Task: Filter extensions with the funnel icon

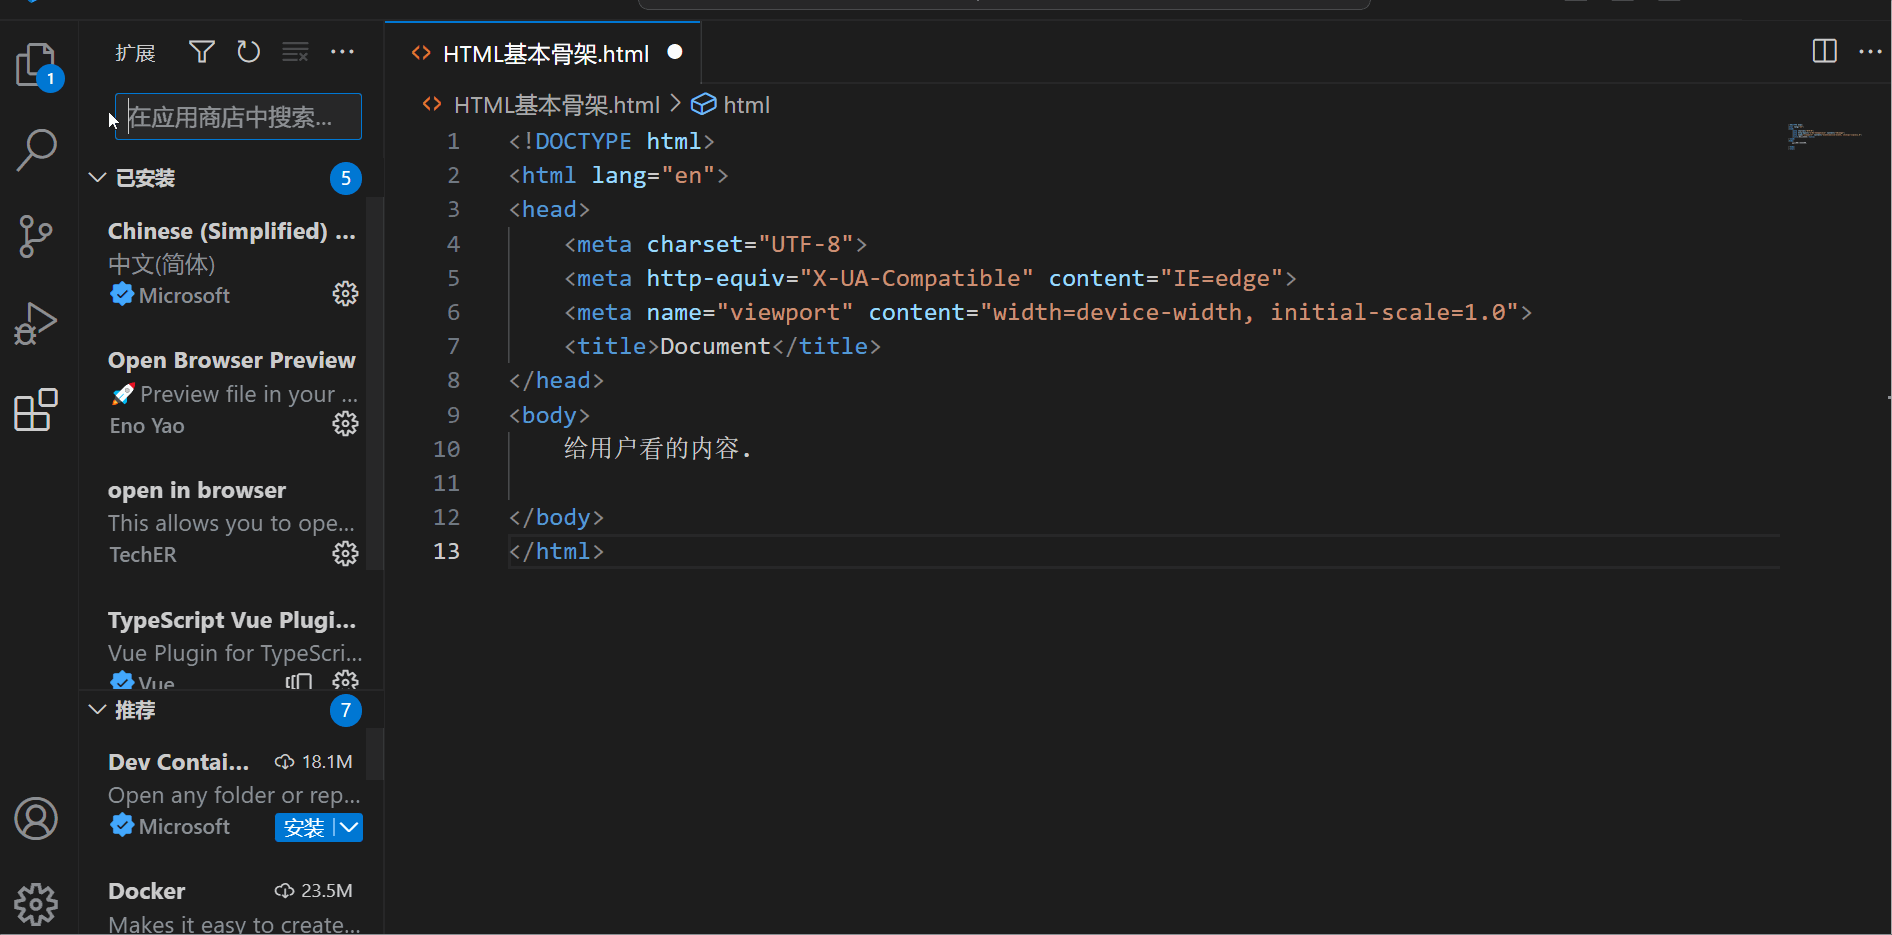Action: (202, 52)
